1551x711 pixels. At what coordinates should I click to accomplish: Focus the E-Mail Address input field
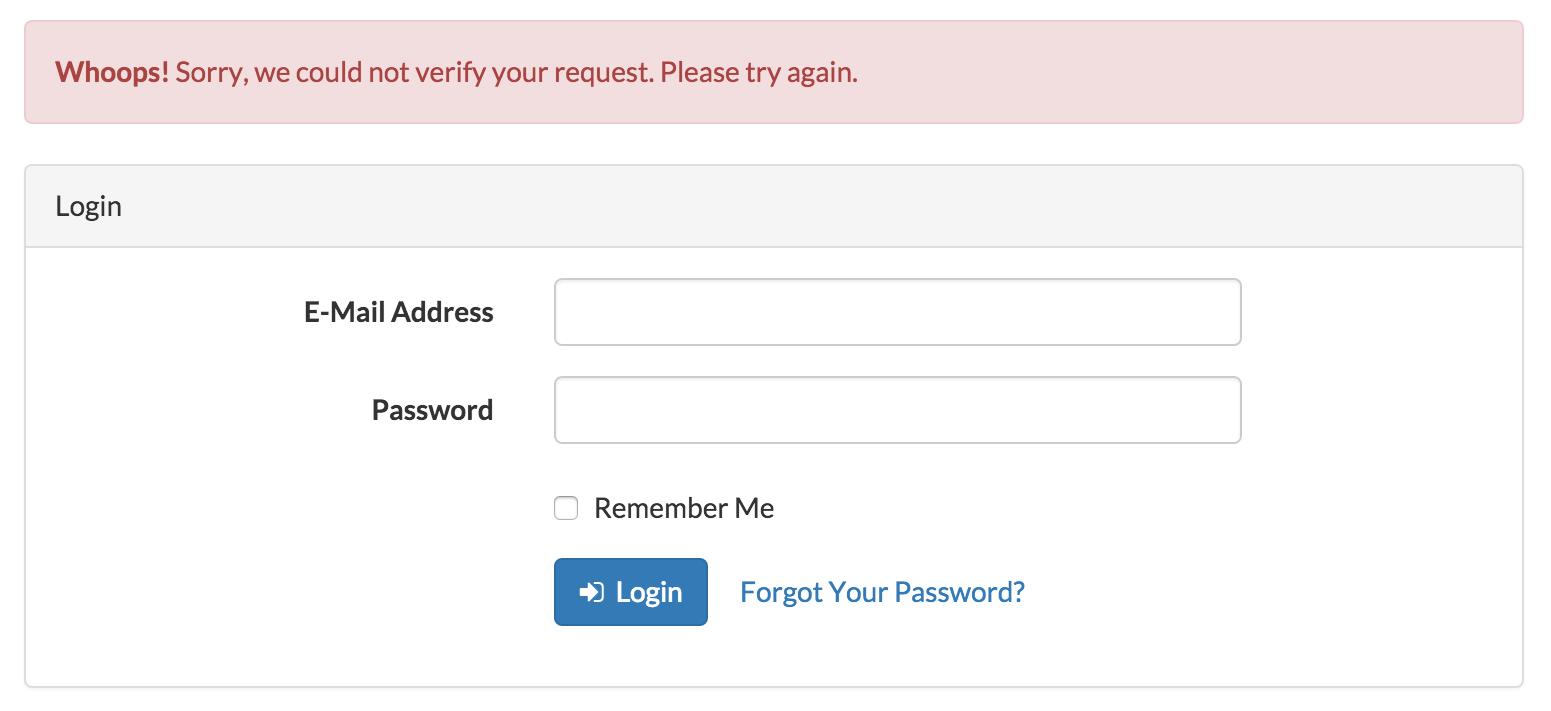click(897, 312)
